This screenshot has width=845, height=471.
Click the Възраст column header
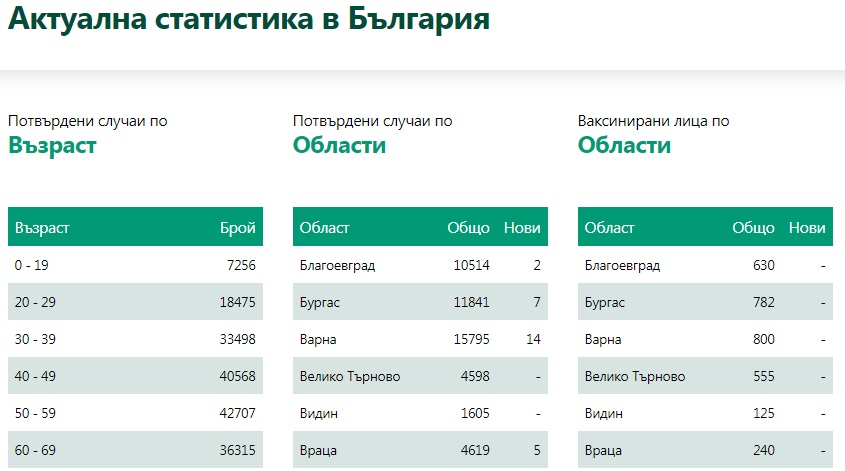[x=42, y=227]
